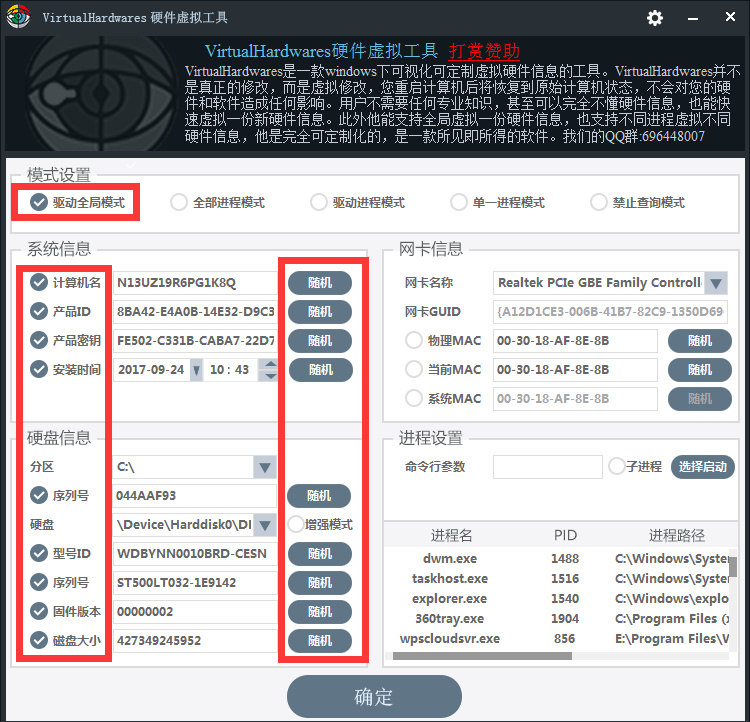Screen dimensions: 750x722
Task: Sort by the PID column header
Action: pyautogui.click(x=565, y=535)
